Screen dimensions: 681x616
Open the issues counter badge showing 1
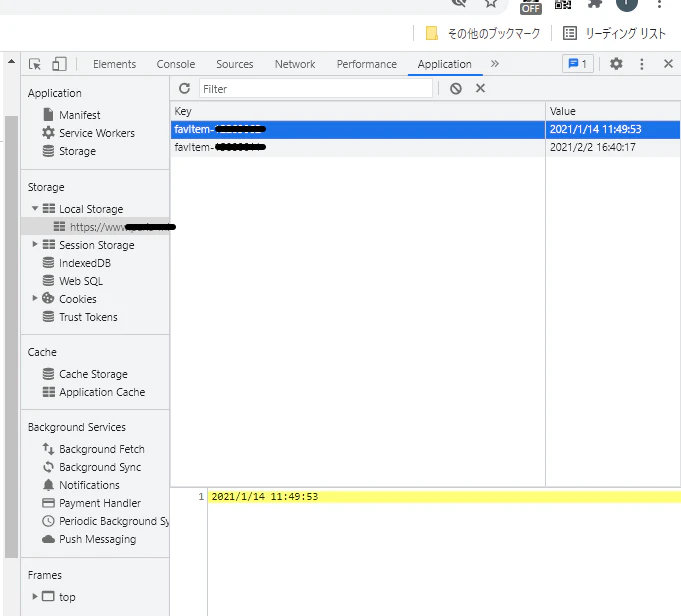(x=578, y=64)
